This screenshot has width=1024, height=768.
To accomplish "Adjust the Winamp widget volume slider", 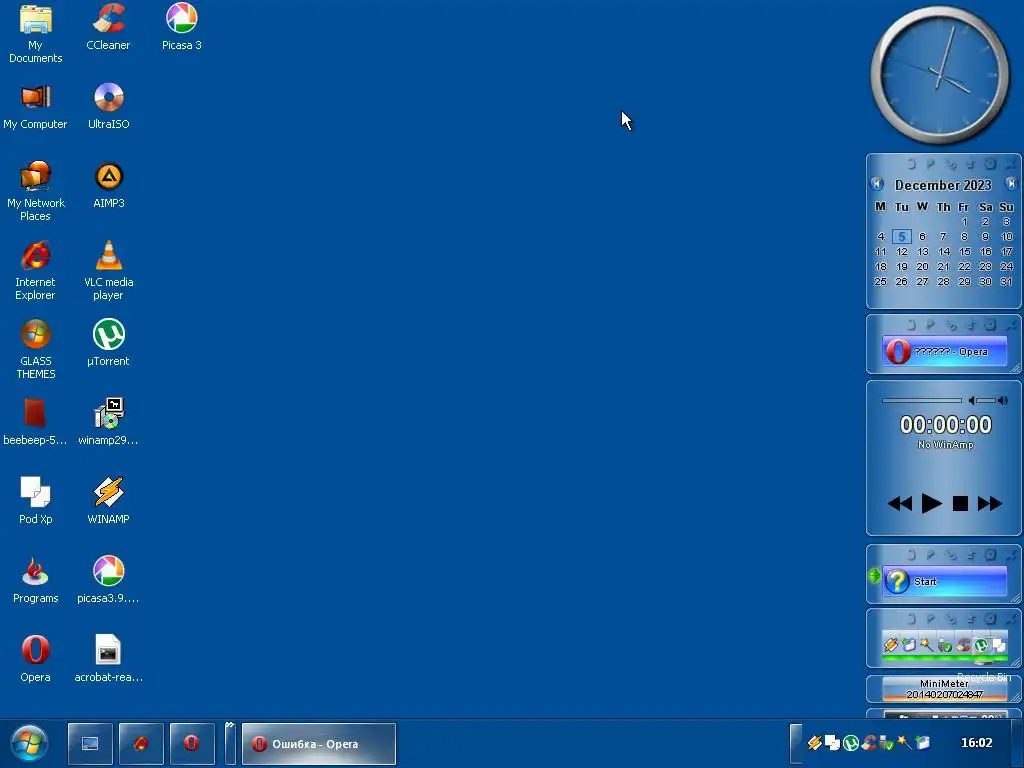I will (x=988, y=400).
